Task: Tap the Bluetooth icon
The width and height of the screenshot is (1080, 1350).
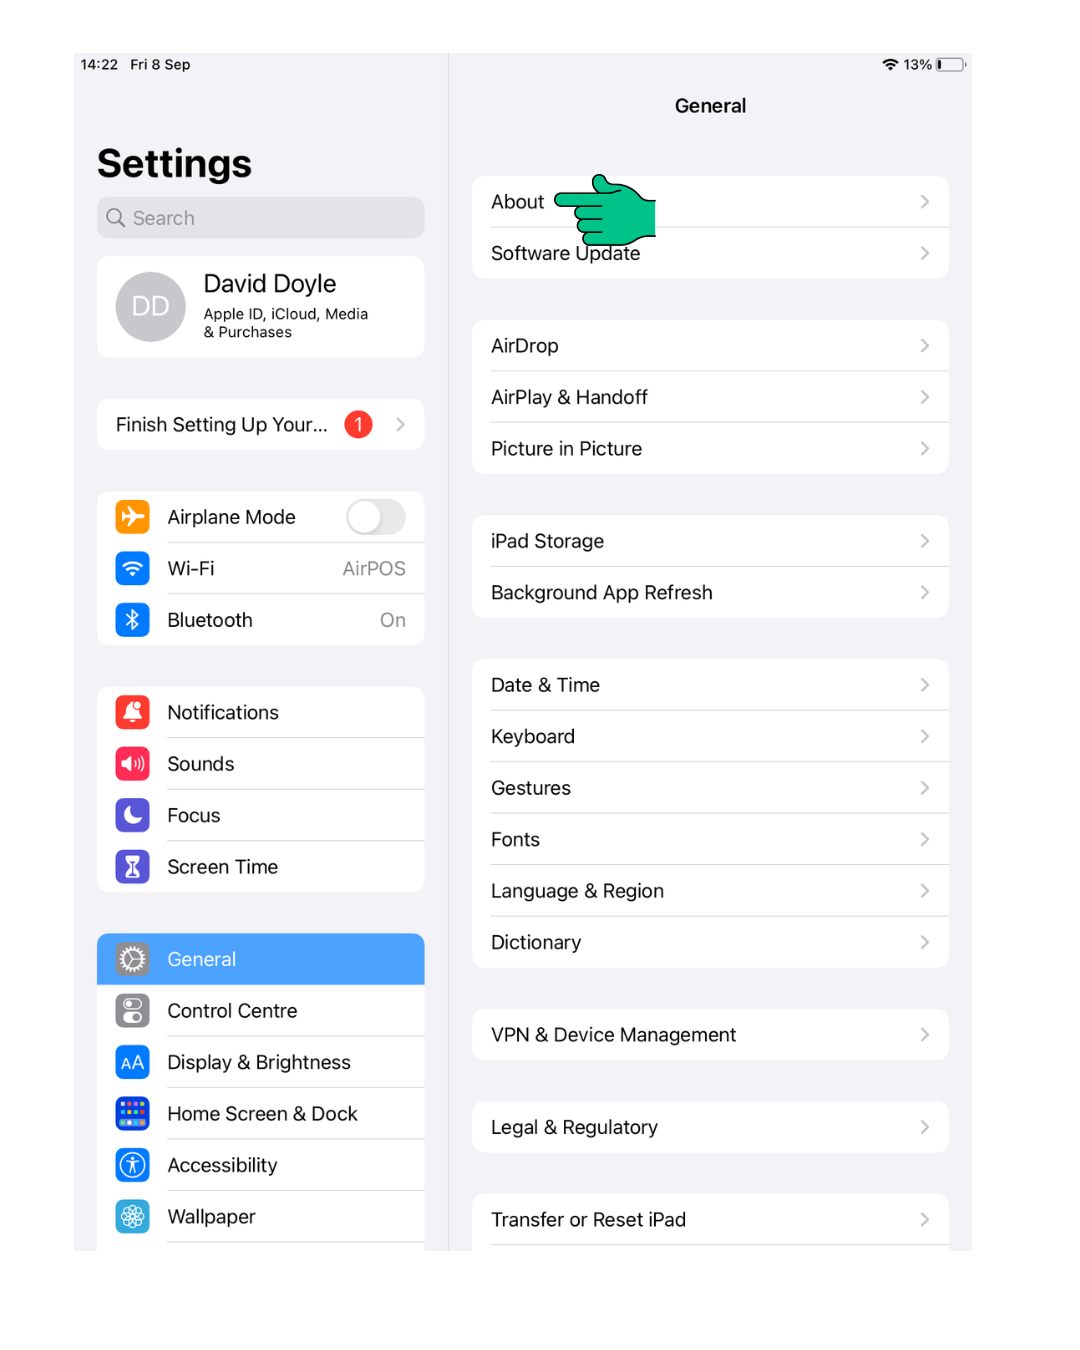Action: pyautogui.click(x=132, y=620)
